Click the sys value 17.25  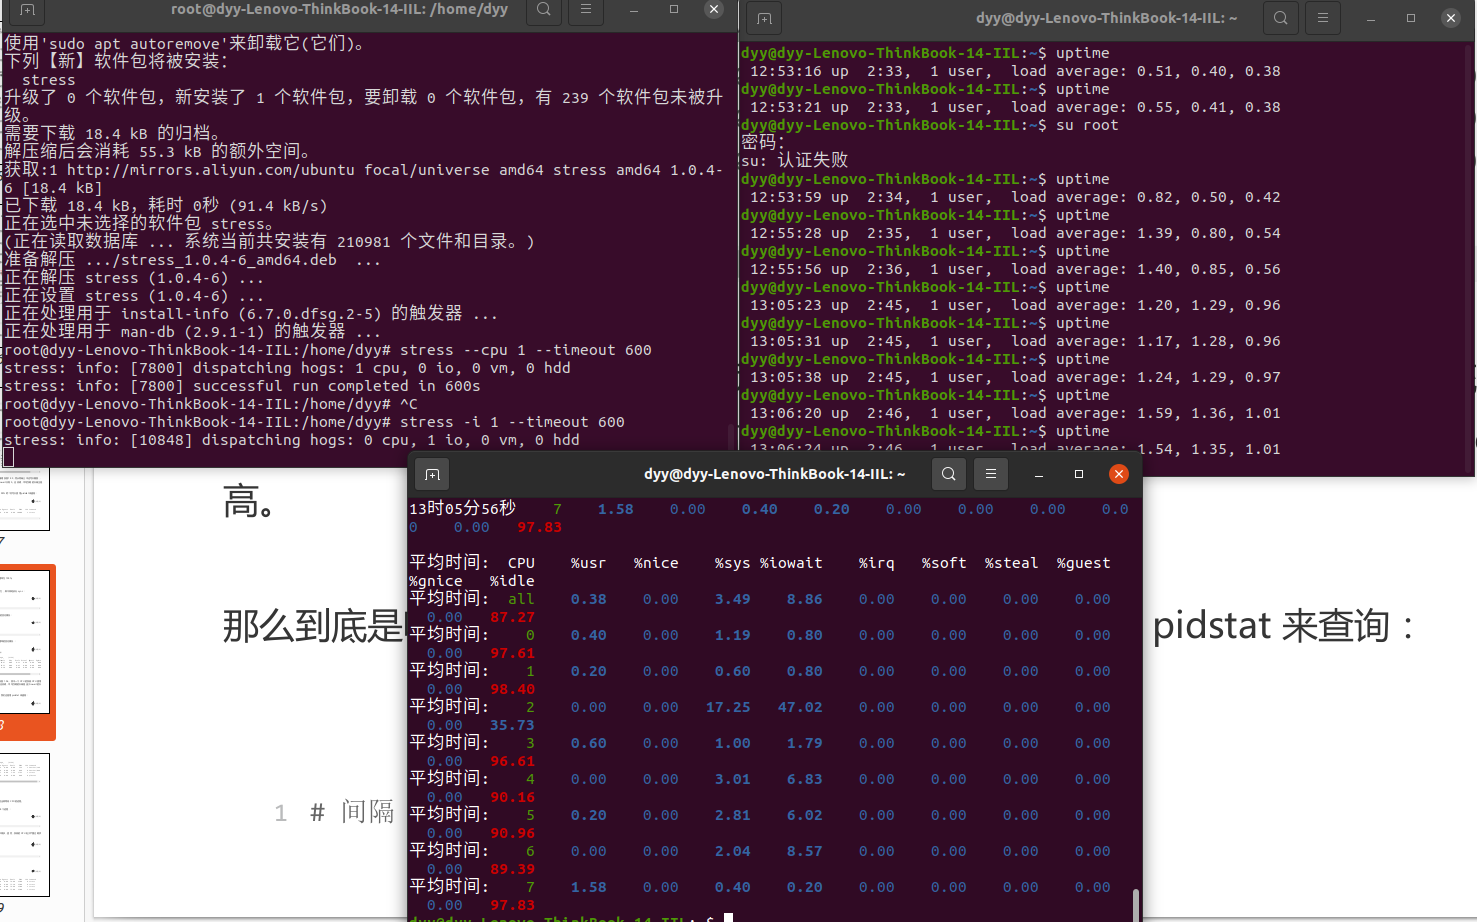[x=728, y=707]
